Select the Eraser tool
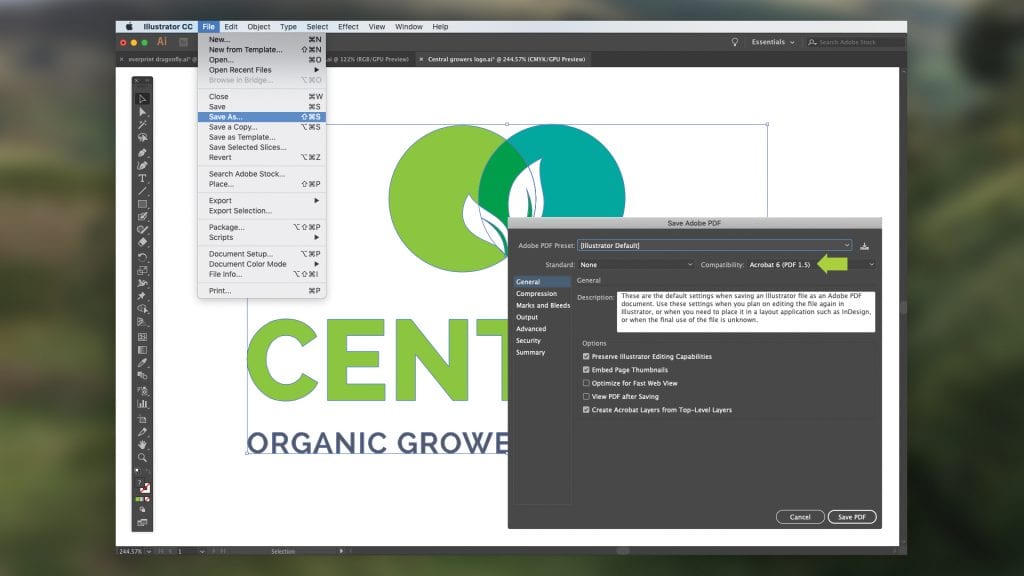Viewport: 1024px width, 576px height. [x=142, y=242]
